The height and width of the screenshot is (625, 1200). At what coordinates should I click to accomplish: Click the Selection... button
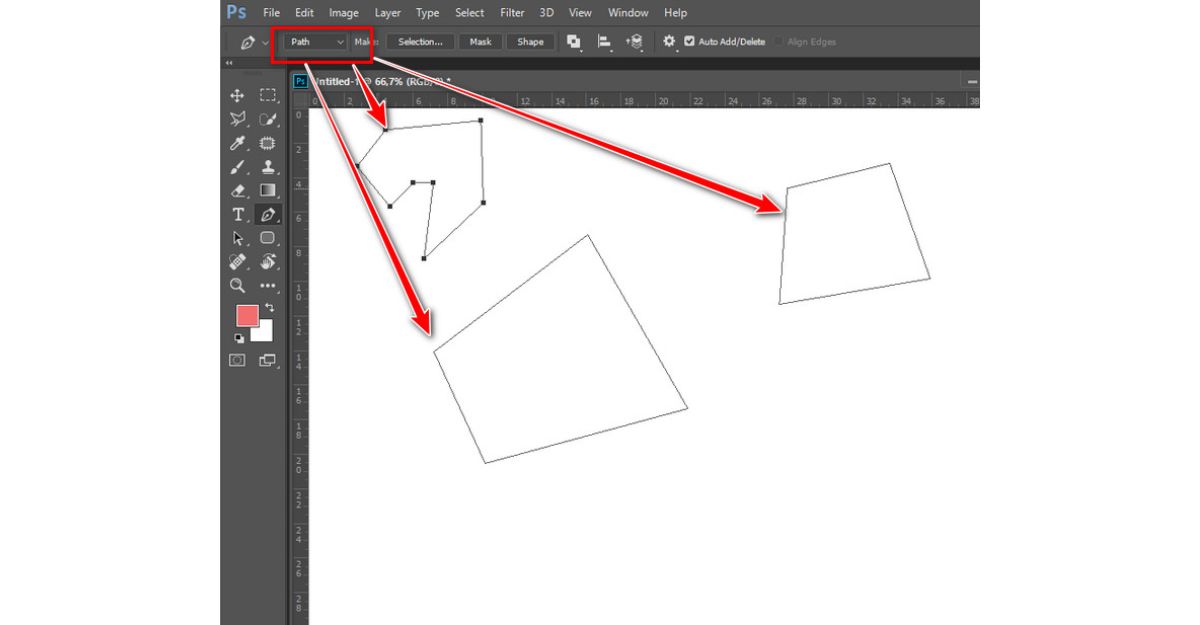click(x=420, y=42)
